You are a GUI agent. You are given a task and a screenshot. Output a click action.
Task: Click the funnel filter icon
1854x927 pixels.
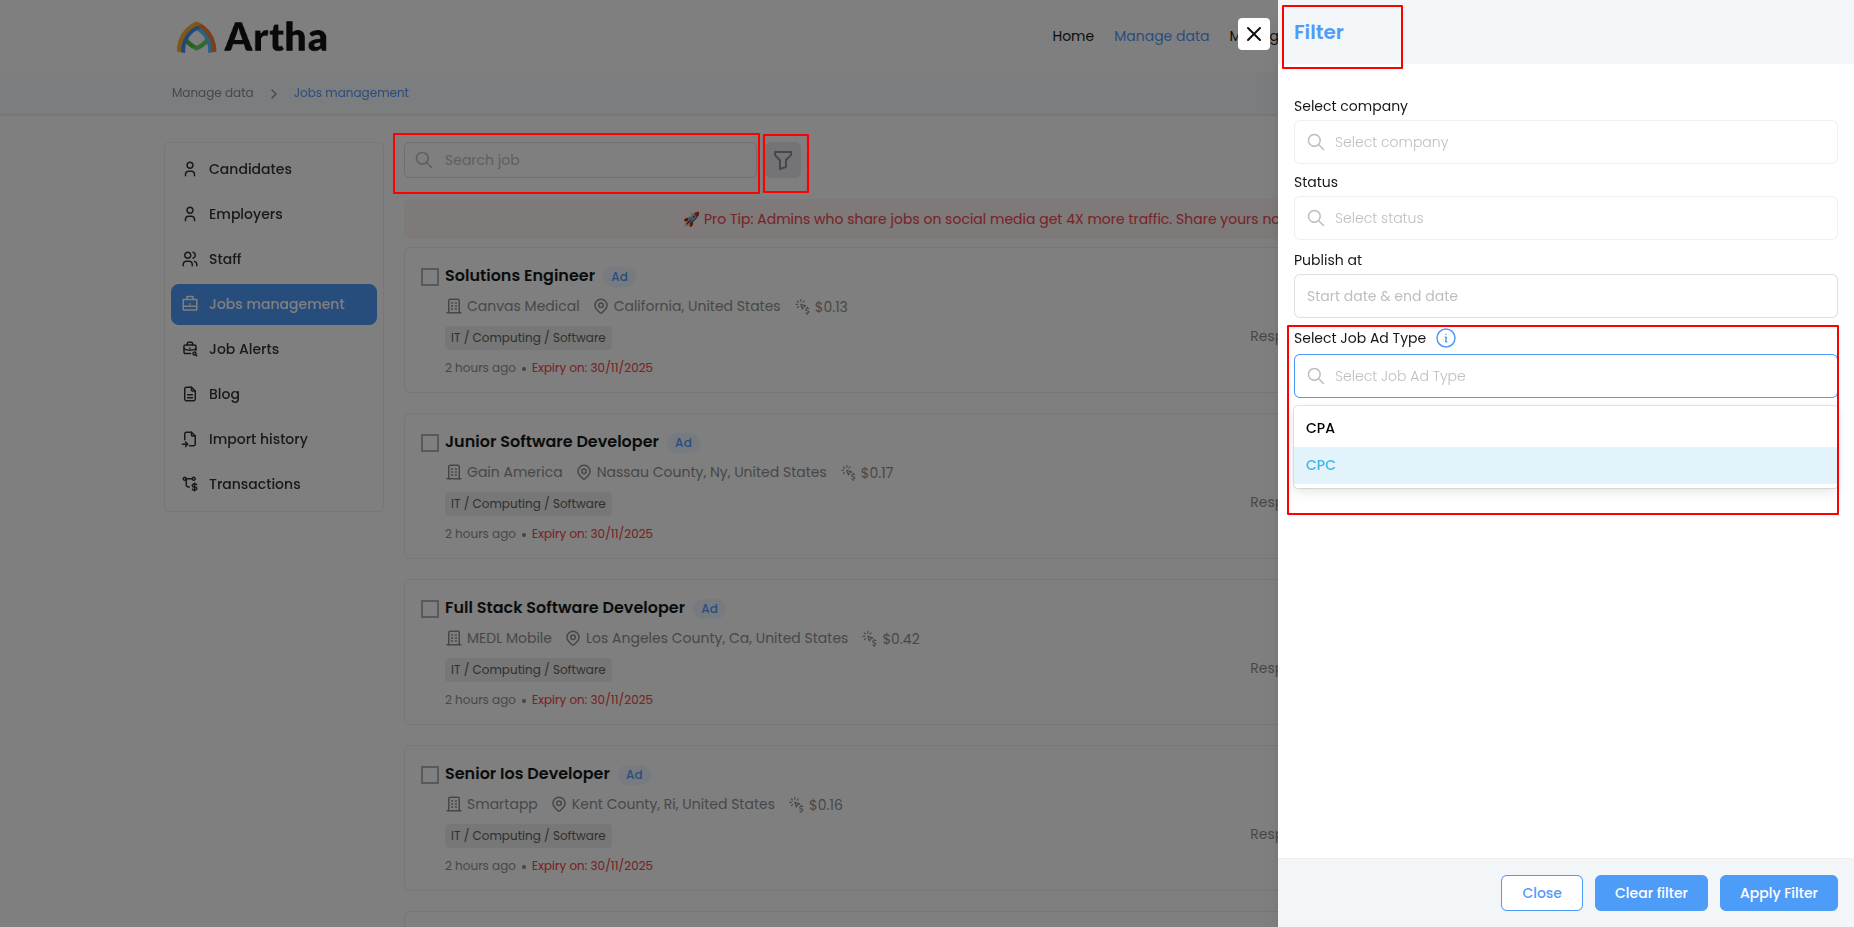(783, 160)
